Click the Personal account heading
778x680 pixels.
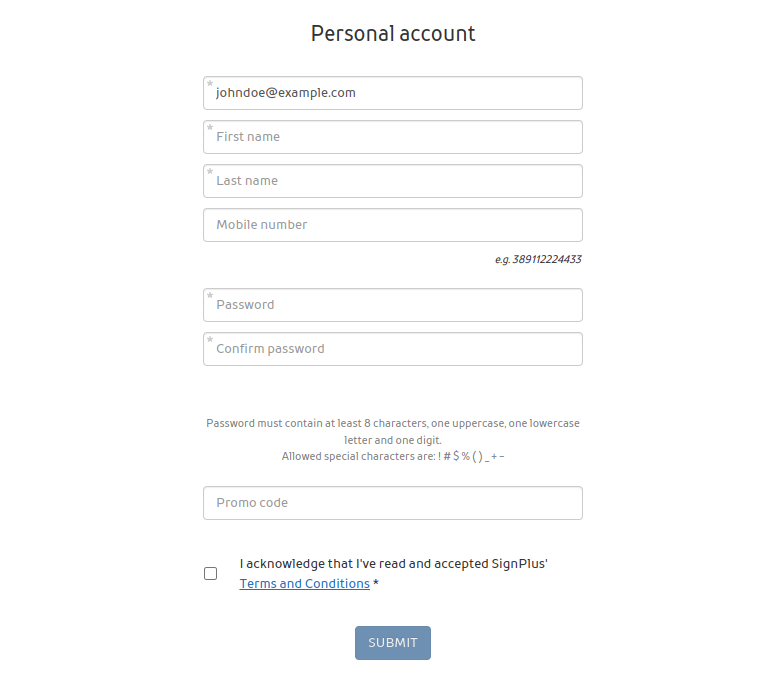coord(392,33)
